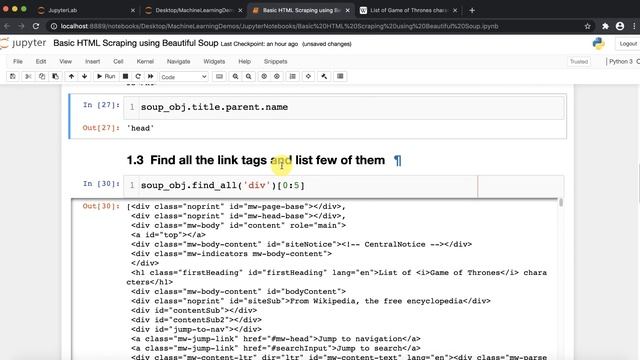This screenshot has width=640, height=360.
Task: Click the first magnifier icon in the toolbar
Action: coord(236,76)
